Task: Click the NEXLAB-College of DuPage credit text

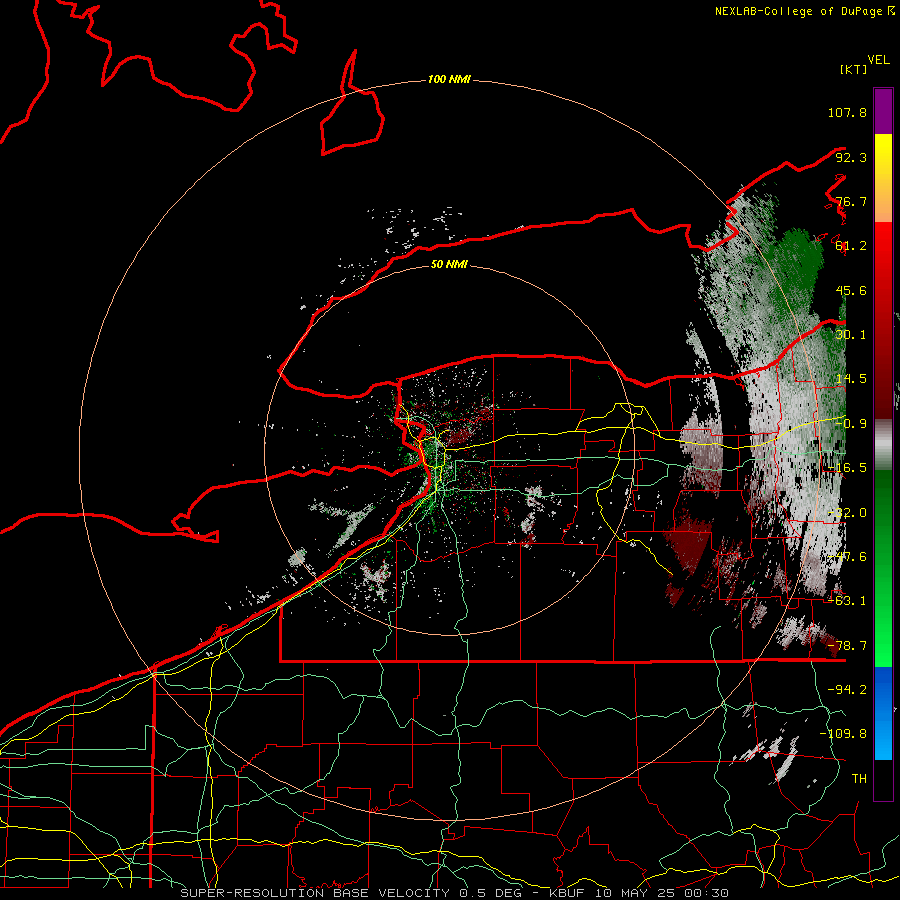Action: click(x=798, y=11)
